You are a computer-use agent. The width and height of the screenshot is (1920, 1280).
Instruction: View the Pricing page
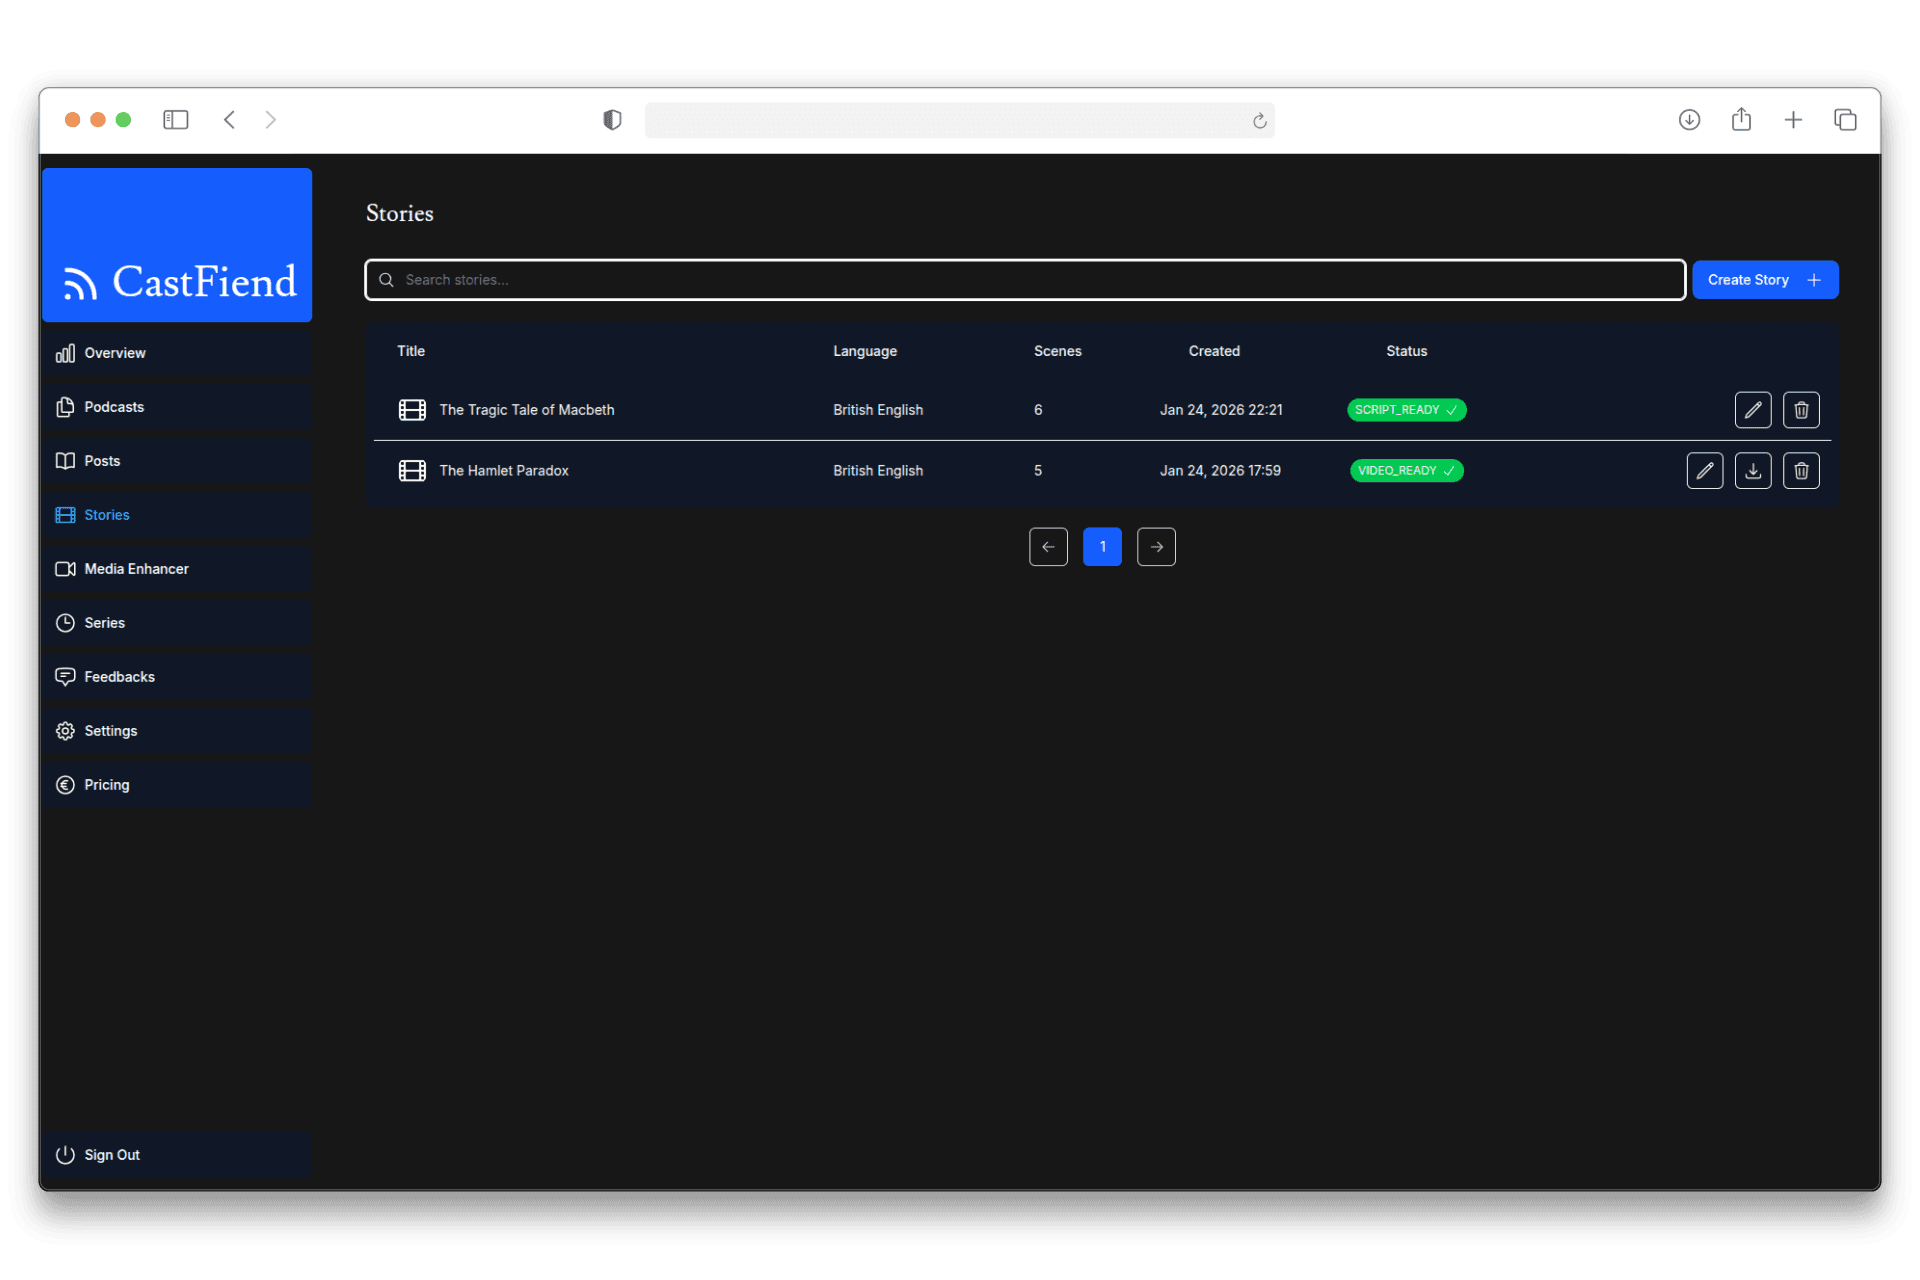pyautogui.click(x=177, y=785)
